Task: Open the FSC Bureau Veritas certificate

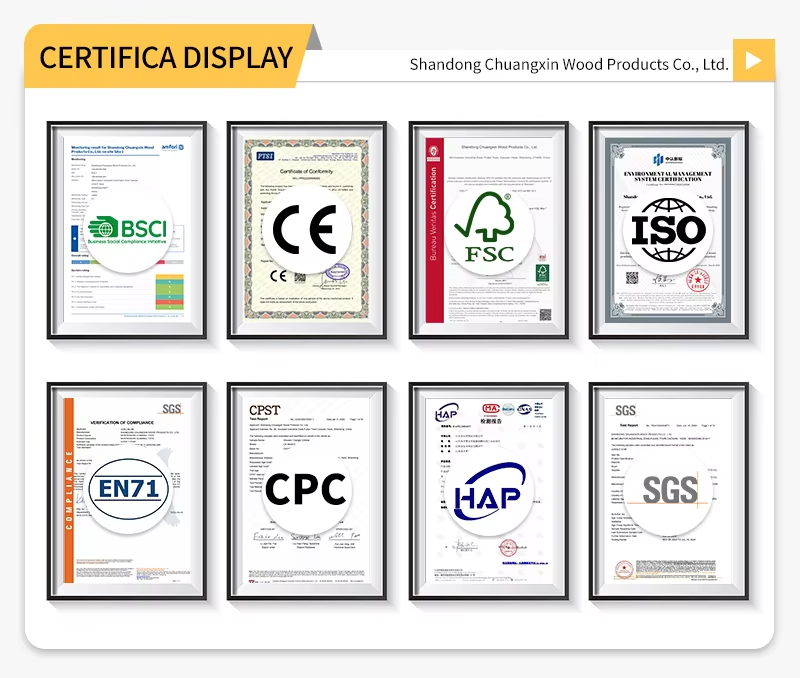Action: 489,230
